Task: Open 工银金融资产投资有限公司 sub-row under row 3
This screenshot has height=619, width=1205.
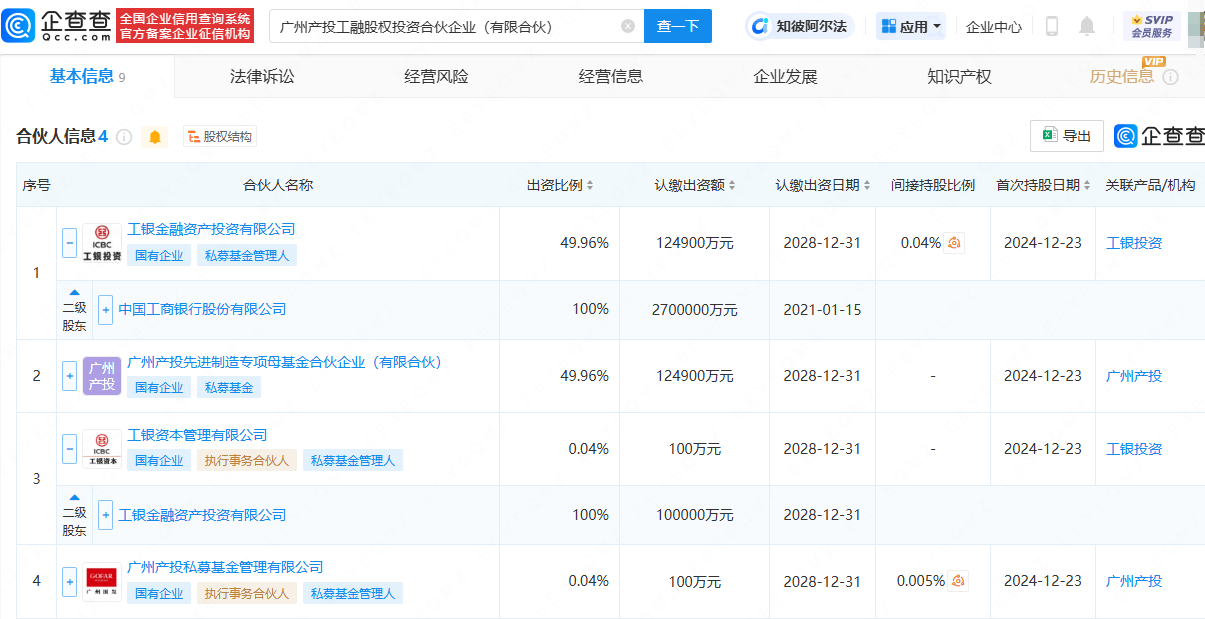Action: pos(202,515)
